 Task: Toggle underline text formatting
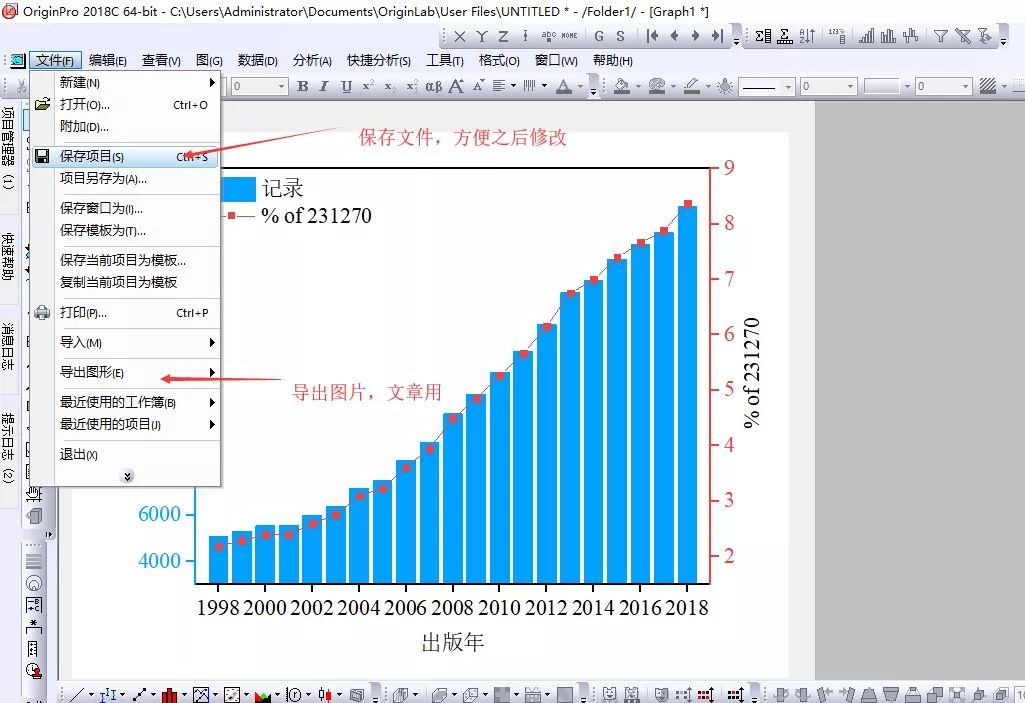click(346, 86)
